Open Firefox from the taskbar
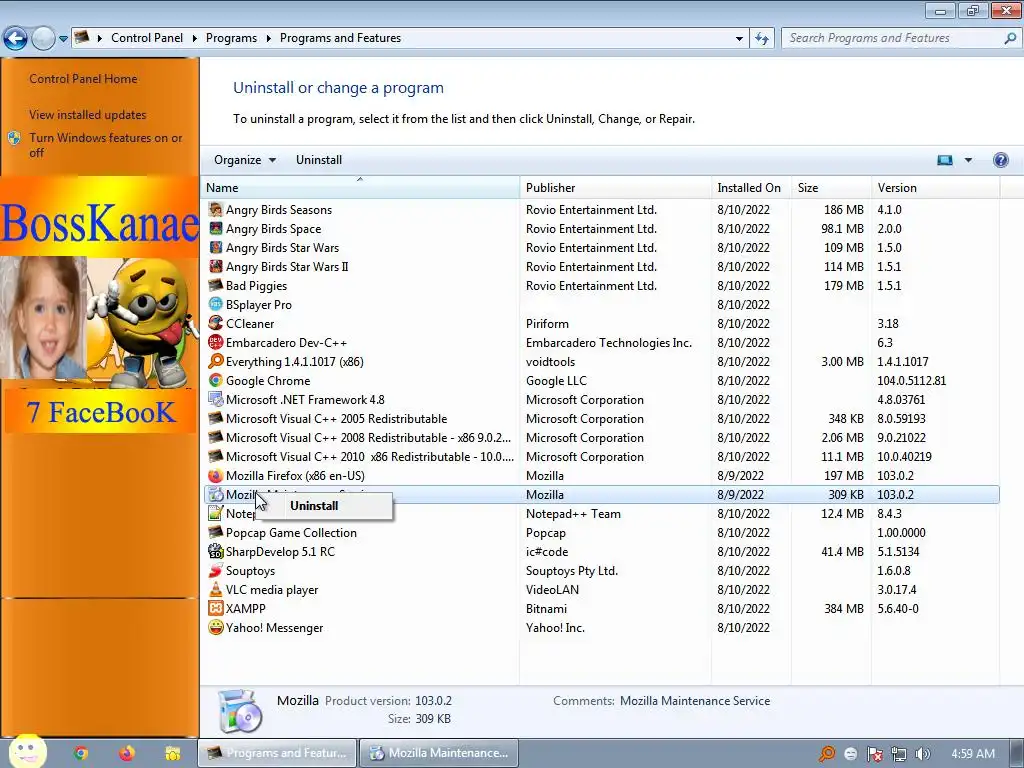This screenshot has width=1024, height=768. pyautogui.click(x=127, y=753)
